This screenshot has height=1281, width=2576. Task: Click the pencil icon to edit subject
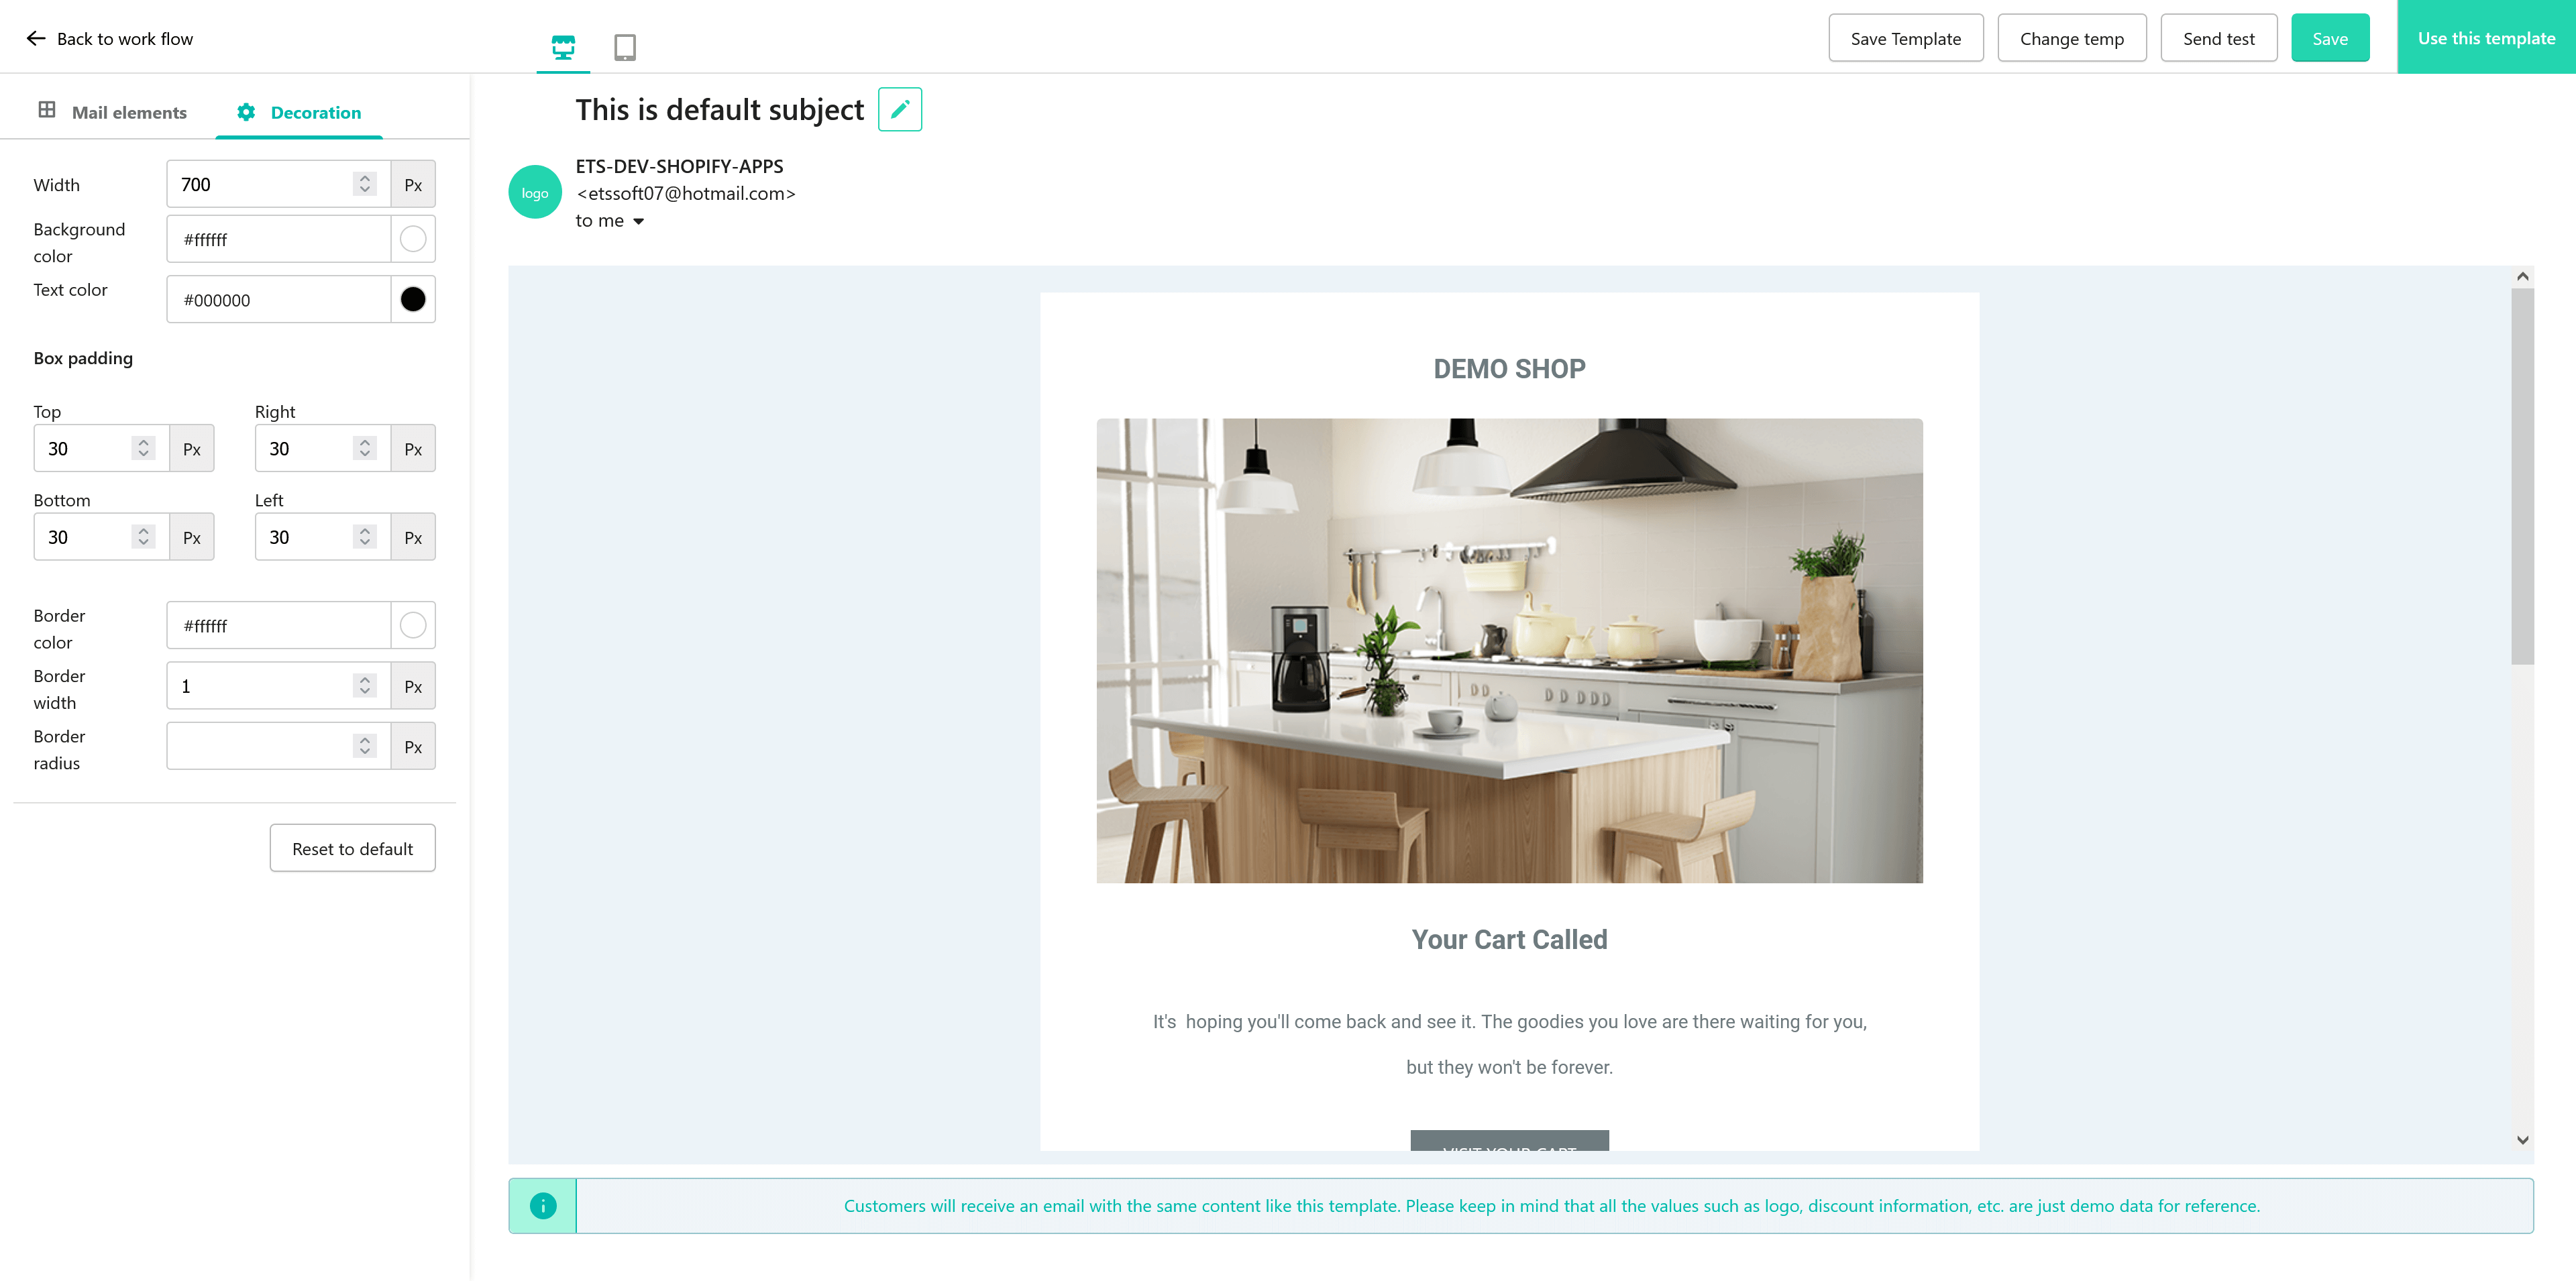tap(900, 109)
